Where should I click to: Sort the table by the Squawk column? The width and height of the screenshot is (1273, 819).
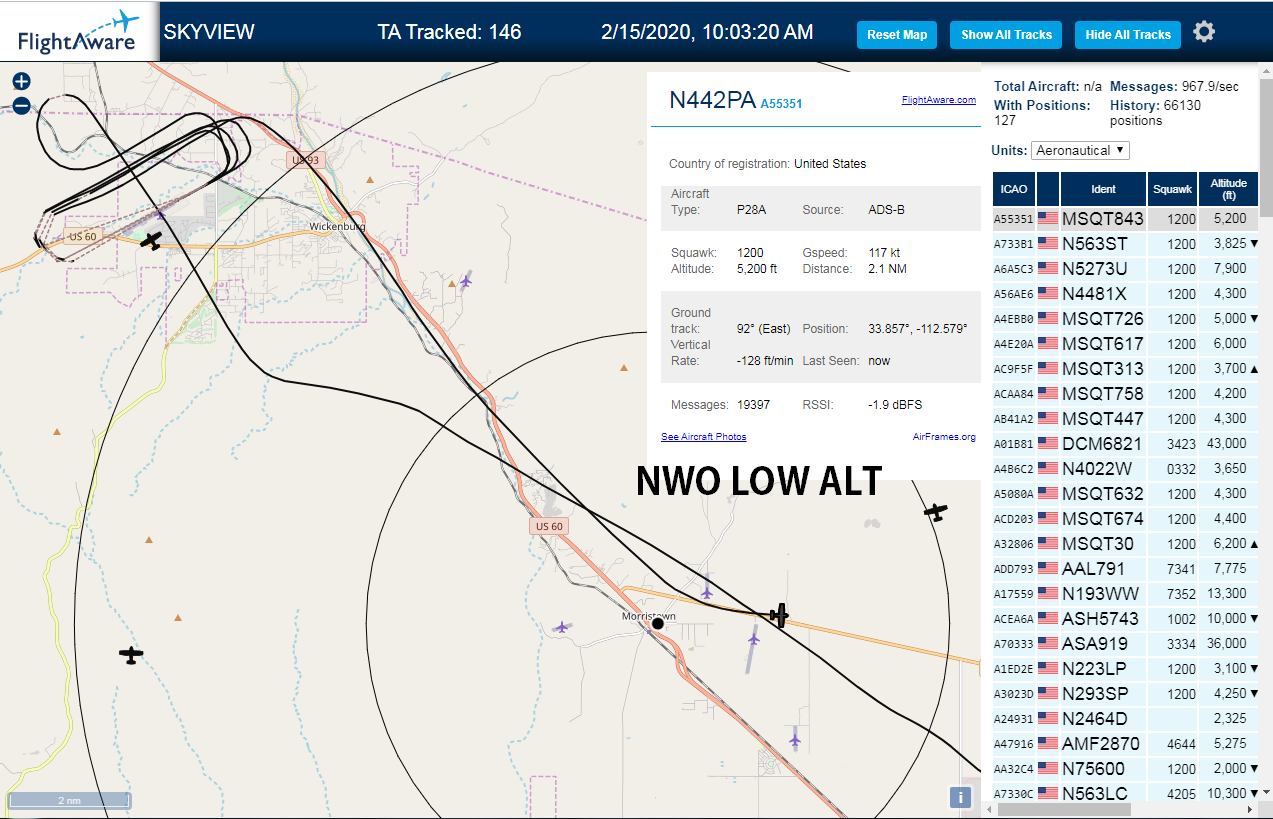1172,188
